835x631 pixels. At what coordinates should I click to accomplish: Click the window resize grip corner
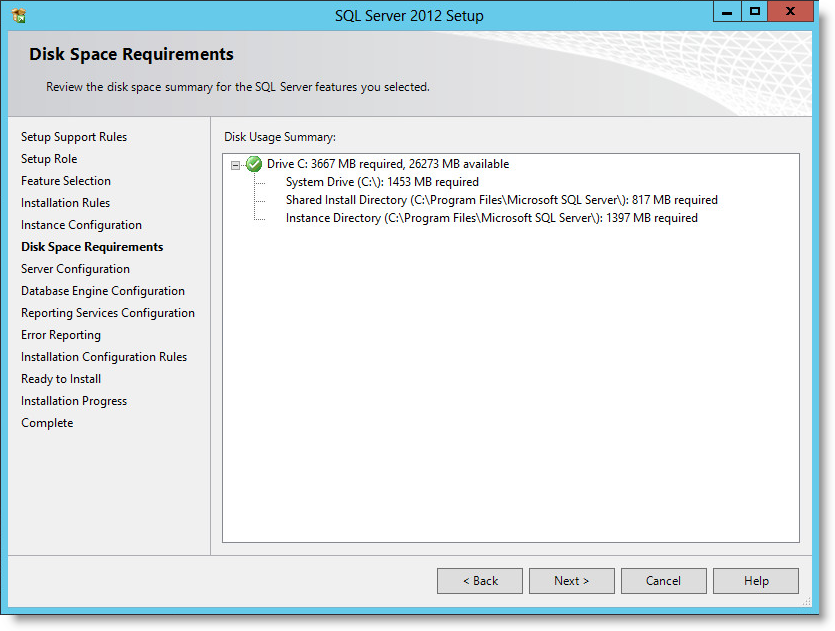click(807, 602)
